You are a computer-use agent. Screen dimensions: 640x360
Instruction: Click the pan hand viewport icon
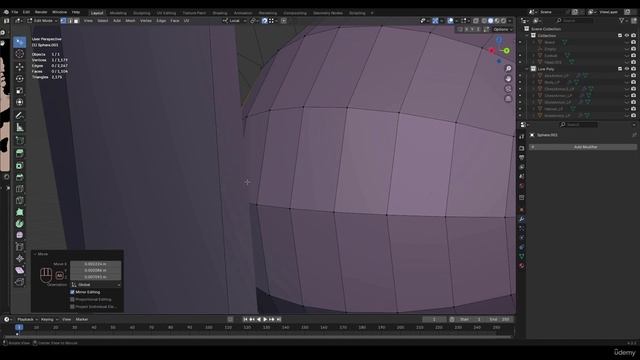[x=508, y=78]
